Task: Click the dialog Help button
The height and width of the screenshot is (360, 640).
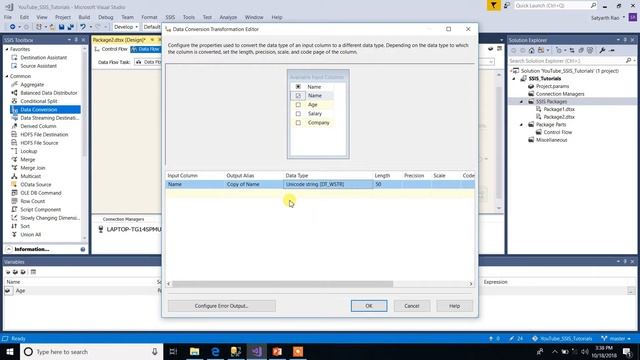Action: 455,306
